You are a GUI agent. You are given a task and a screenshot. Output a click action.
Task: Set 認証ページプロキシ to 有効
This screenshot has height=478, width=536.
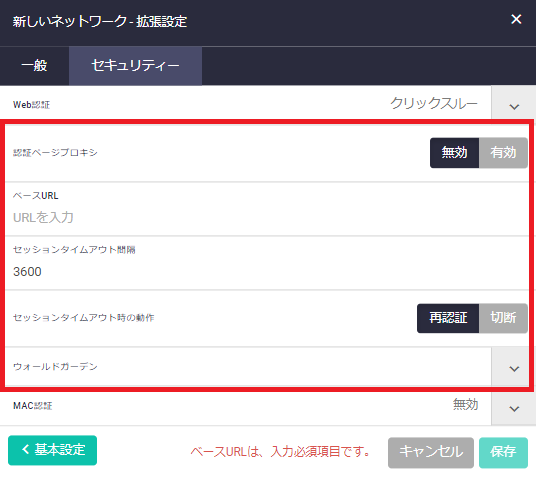(x=503, y=152)
